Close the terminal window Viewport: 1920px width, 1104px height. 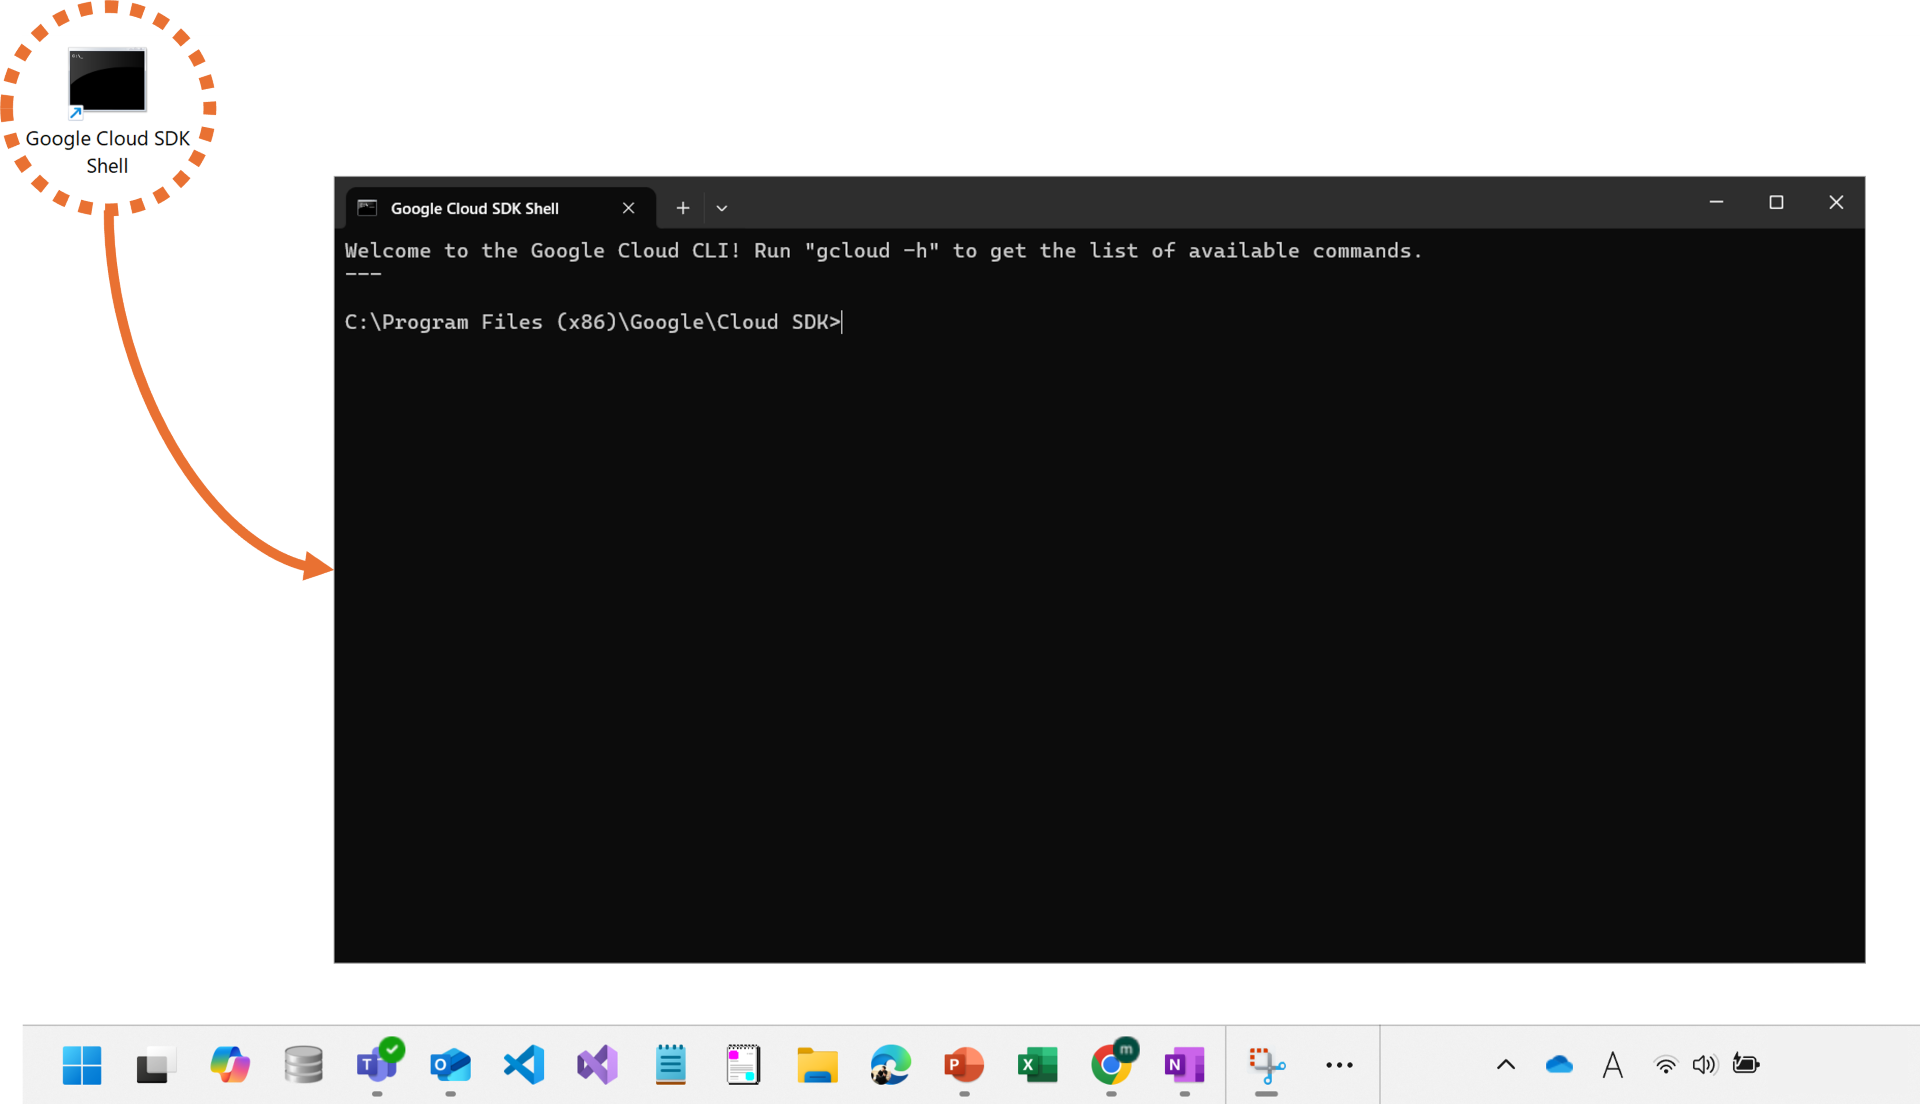click(x=1836, y=202)
